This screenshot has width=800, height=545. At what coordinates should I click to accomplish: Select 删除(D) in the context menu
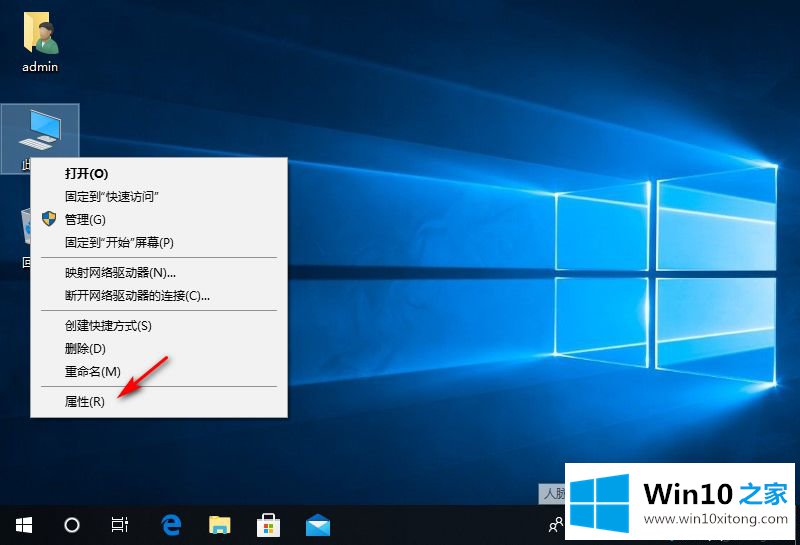click(x=85, y=348)
